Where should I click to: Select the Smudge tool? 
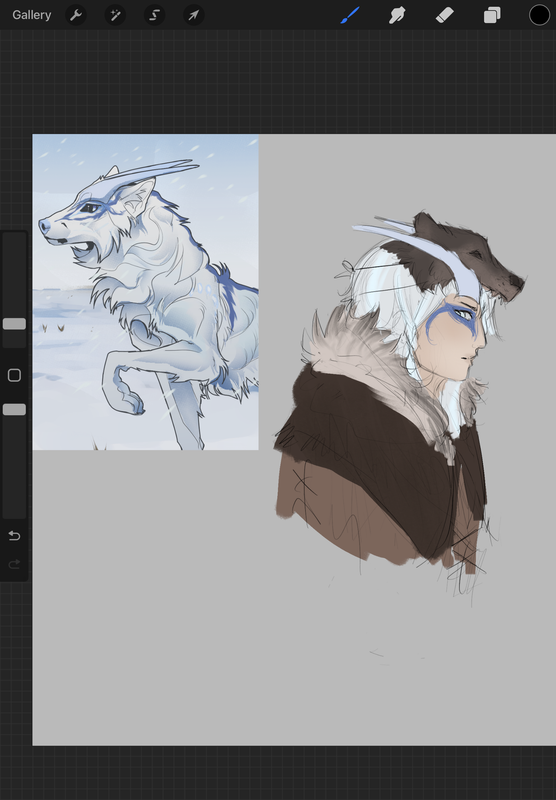click(x=397, y=15)
